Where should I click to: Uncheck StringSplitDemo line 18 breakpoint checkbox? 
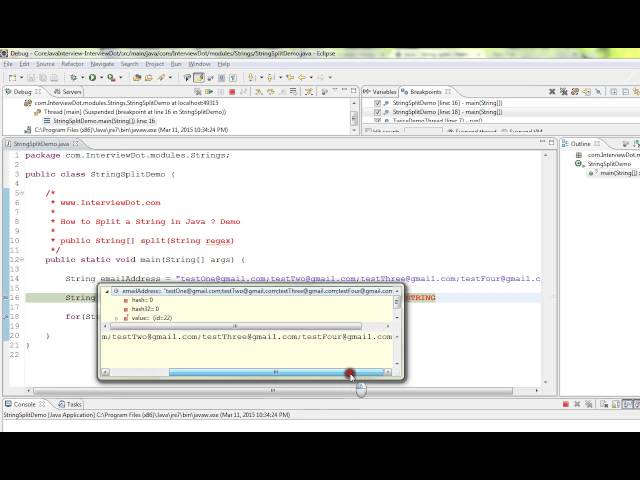[378, 112]
